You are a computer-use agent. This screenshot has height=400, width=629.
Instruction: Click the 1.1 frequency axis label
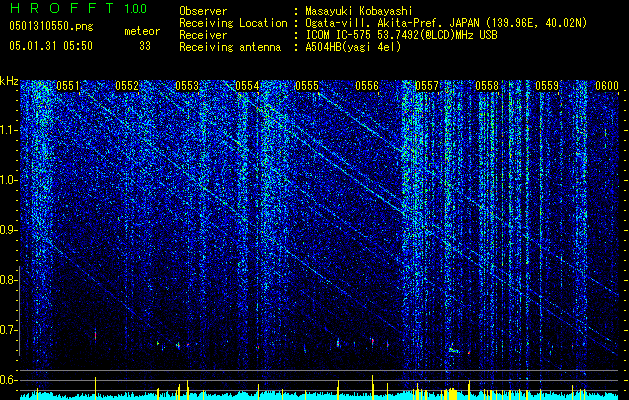[8, 130]
